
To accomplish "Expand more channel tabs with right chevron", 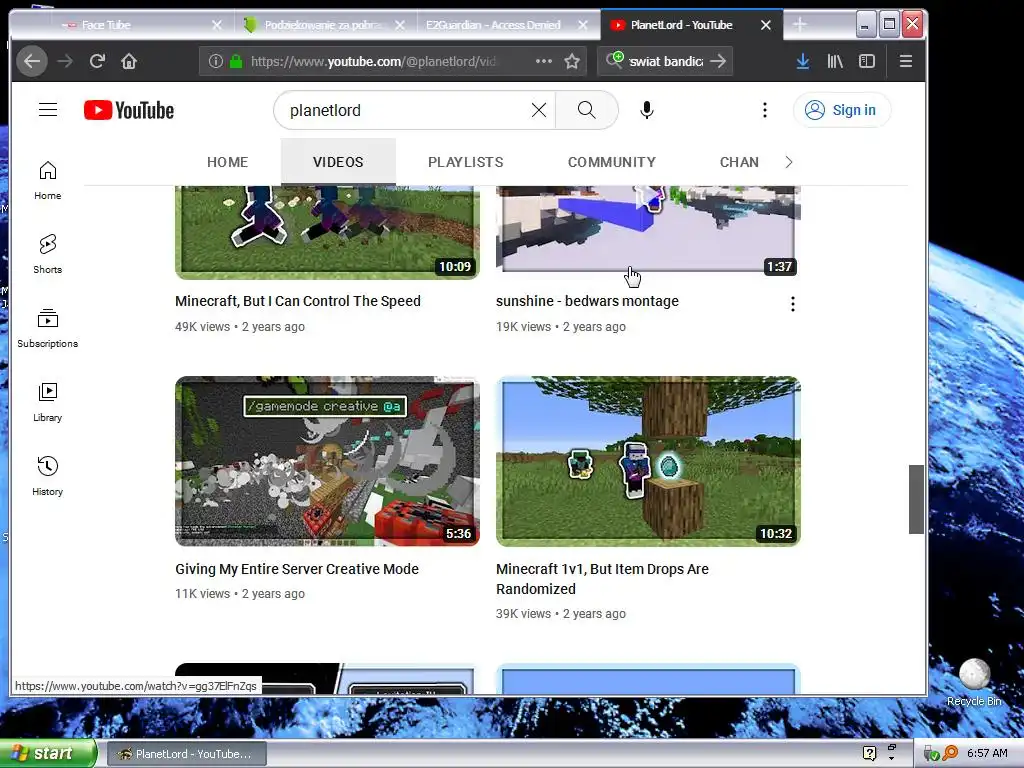I will pos(789,162).
